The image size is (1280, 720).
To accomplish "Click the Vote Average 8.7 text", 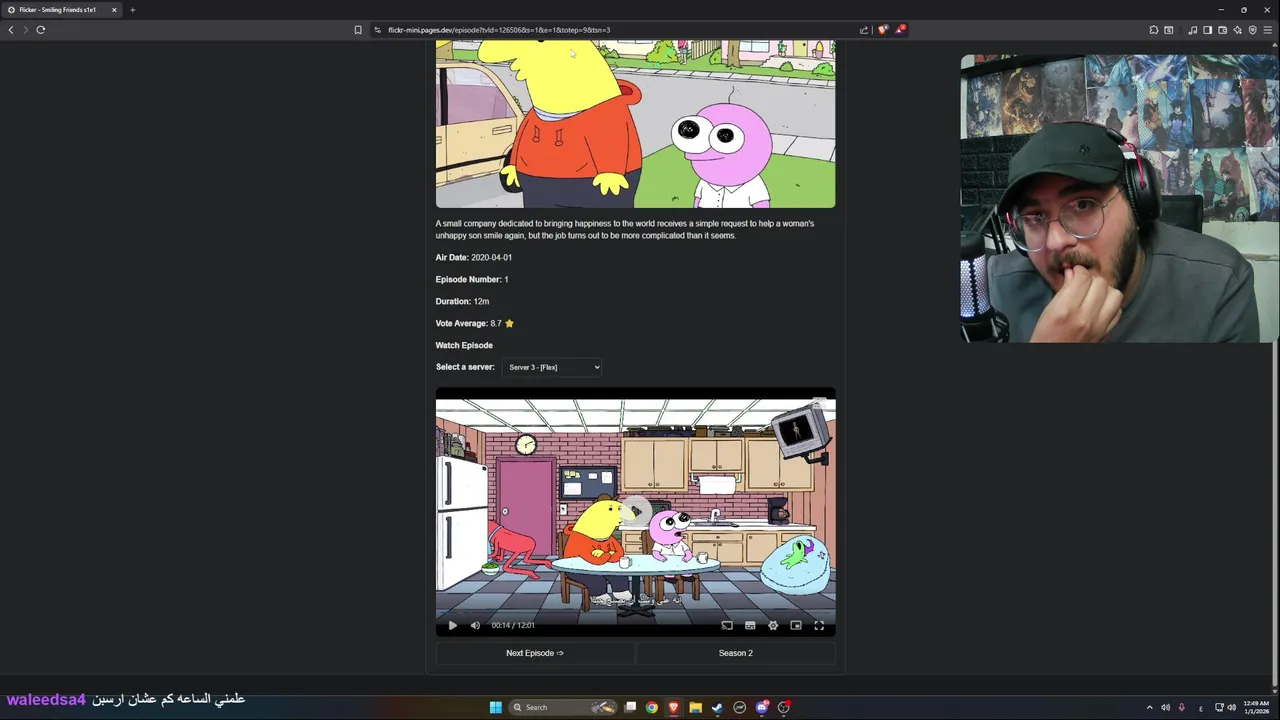I will [475, 323].
